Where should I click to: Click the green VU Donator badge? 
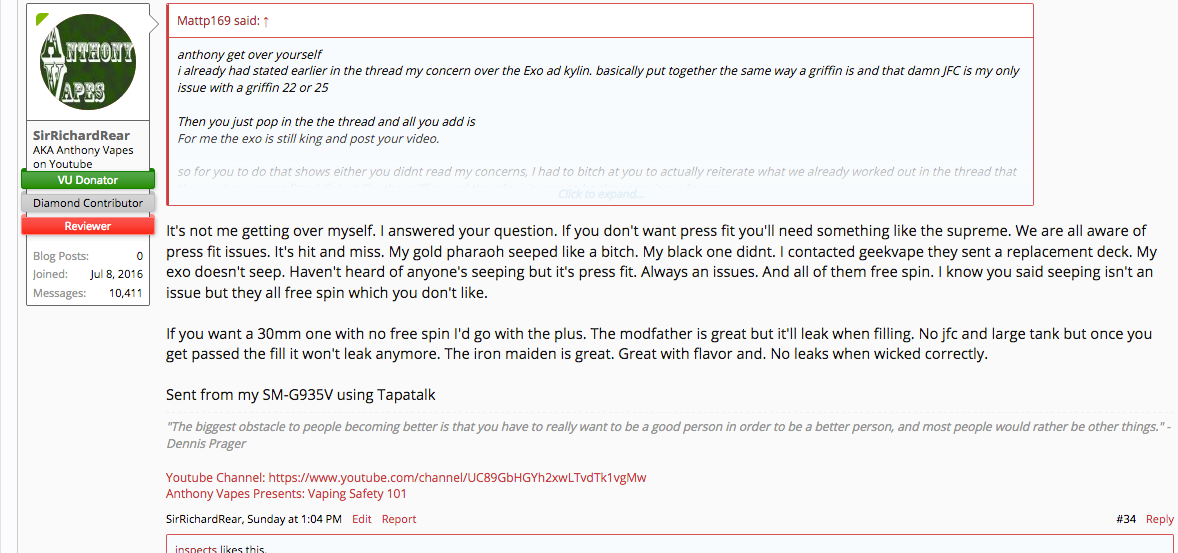coord(90,180)
